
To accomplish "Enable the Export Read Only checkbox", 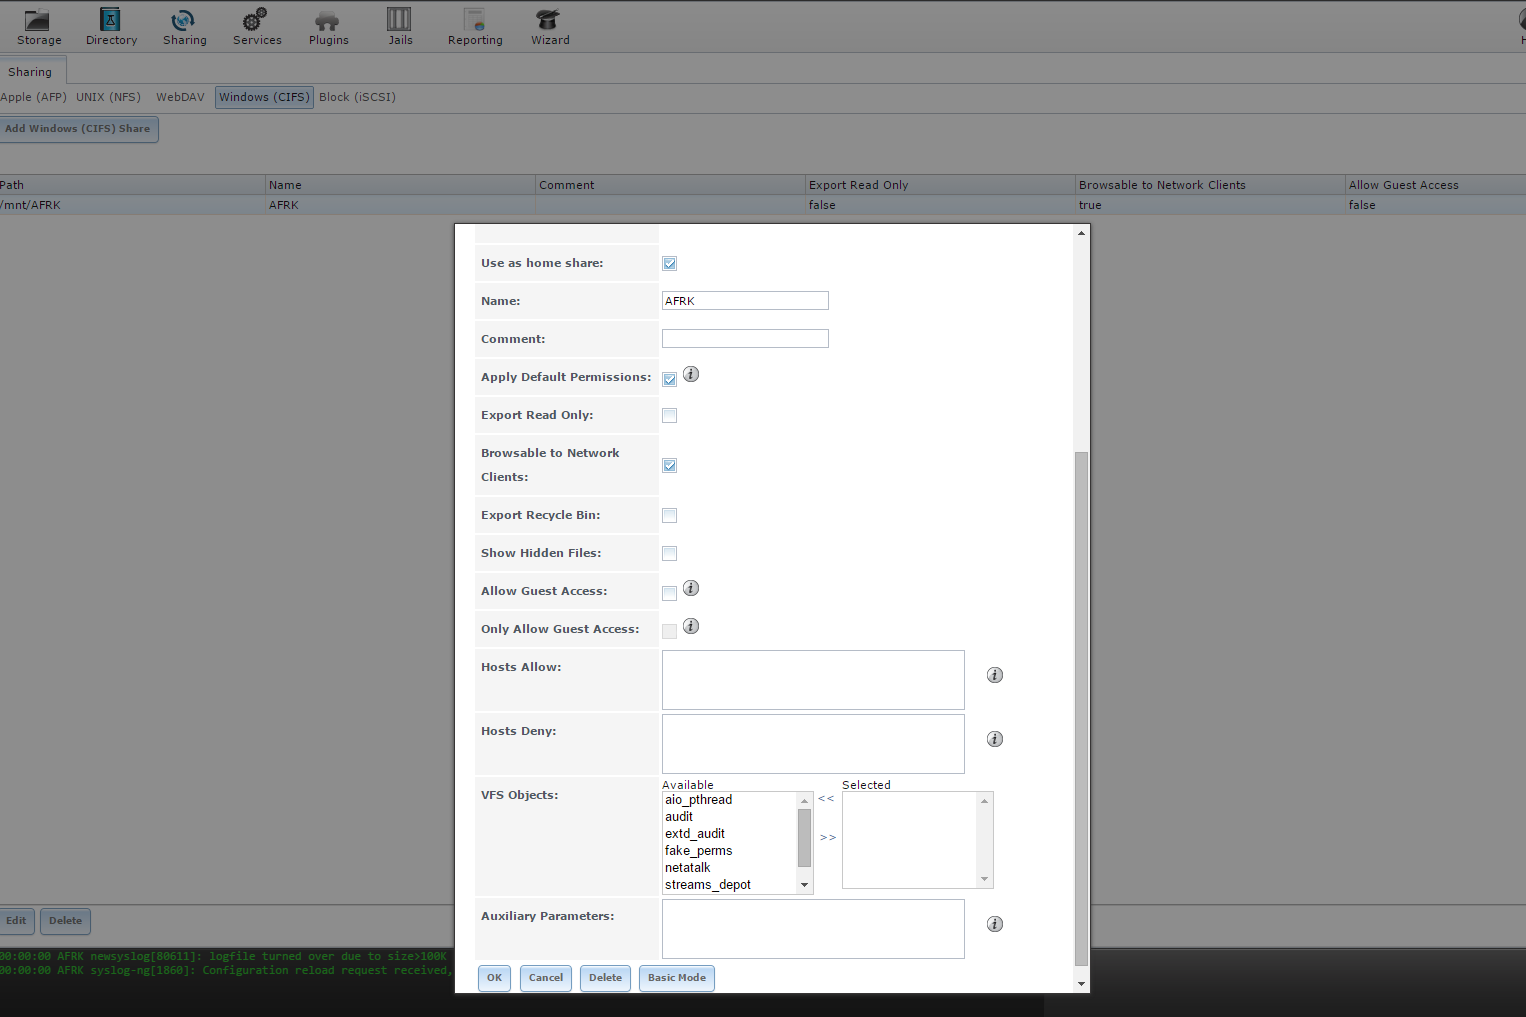I will tap(670, 416).
